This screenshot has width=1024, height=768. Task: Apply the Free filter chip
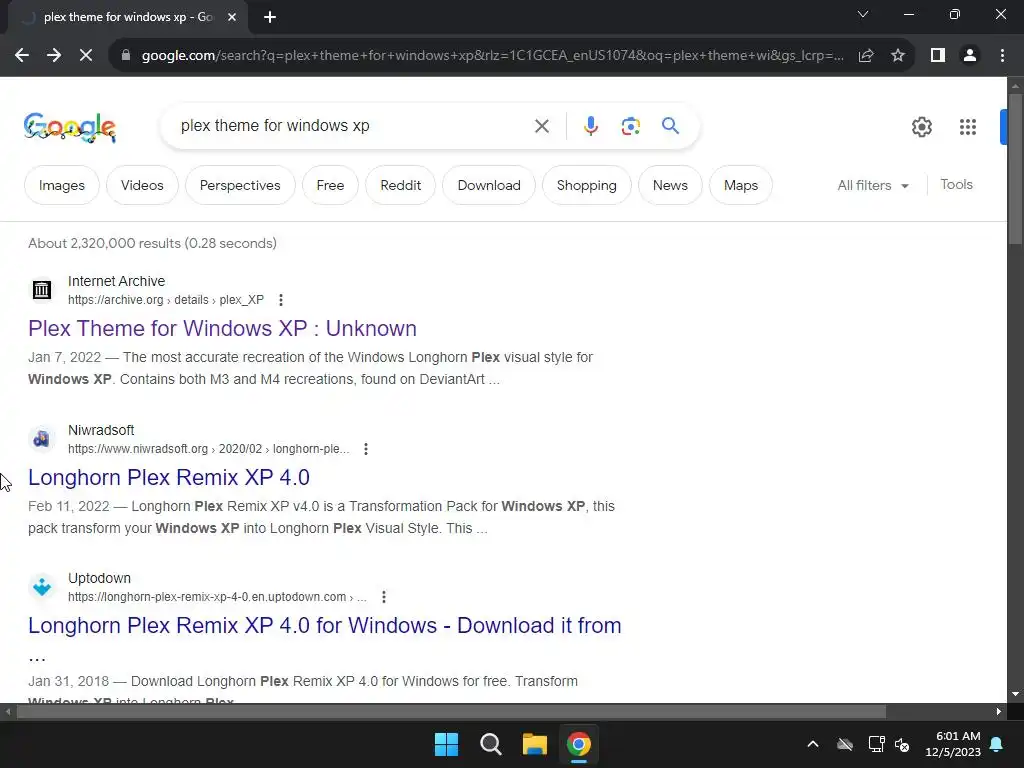click(330, 185)
